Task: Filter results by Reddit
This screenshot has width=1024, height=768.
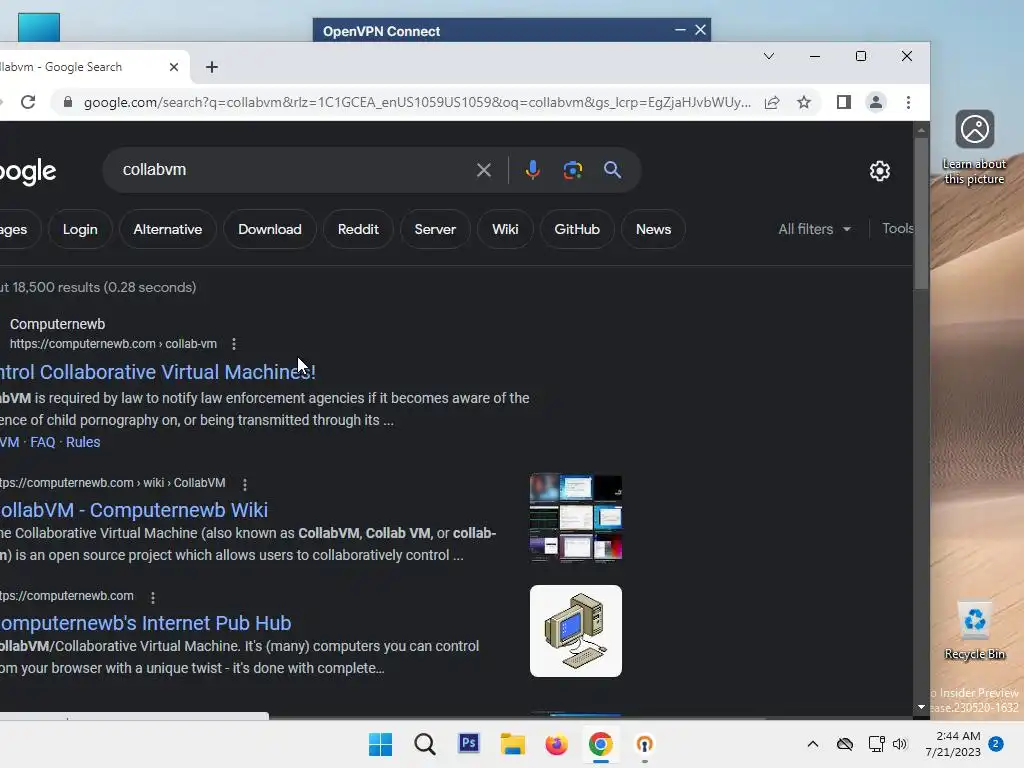Action: click(358, 229)
